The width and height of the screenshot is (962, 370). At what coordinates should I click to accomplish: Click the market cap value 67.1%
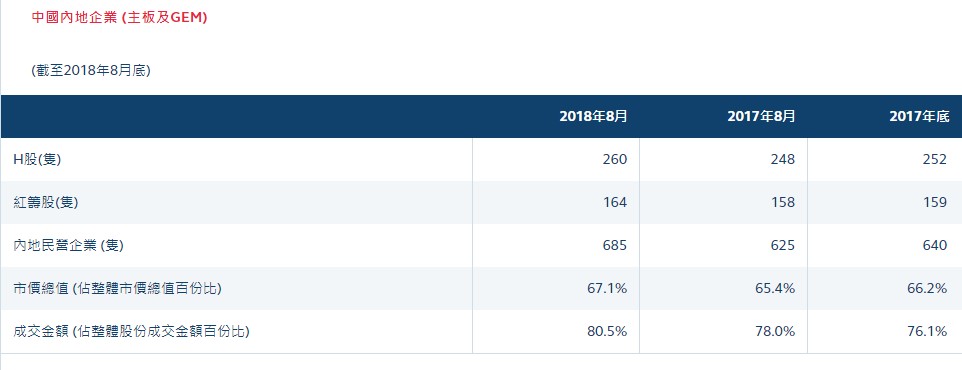pyautogui.click(x=607, y=288)
